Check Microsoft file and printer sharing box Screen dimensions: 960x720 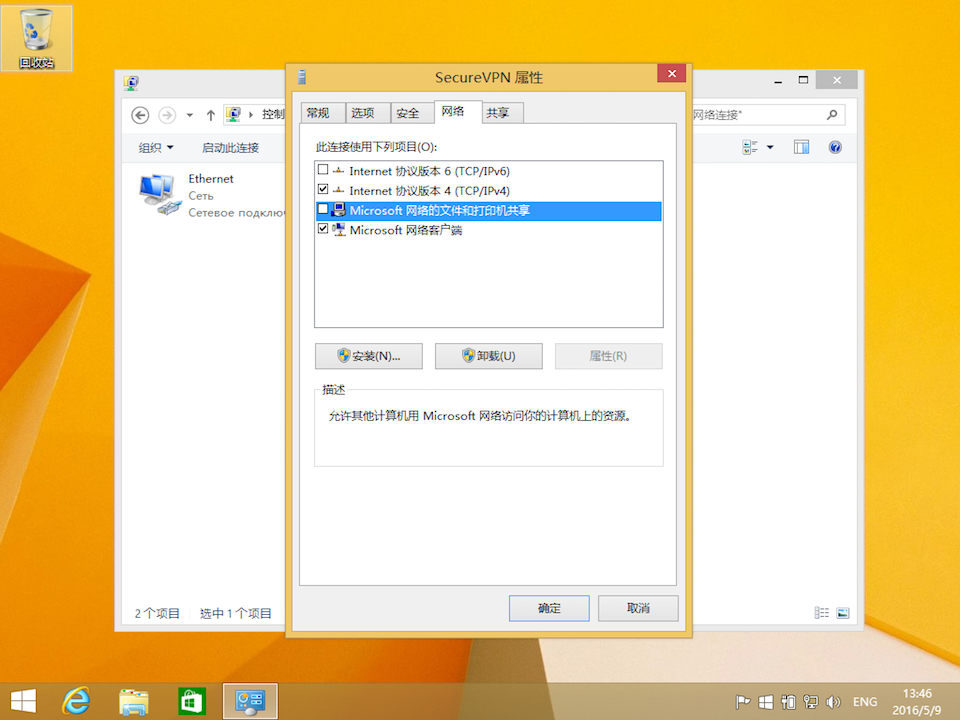pyautogui.click(x=323, y=209)
